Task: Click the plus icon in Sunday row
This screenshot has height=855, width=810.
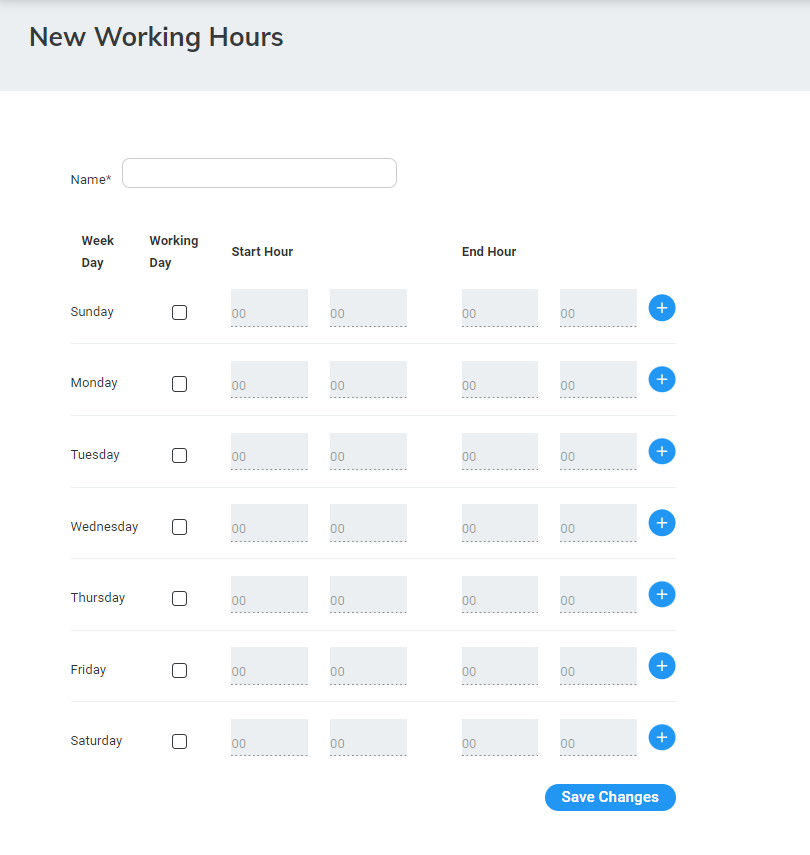Action: 662,308
